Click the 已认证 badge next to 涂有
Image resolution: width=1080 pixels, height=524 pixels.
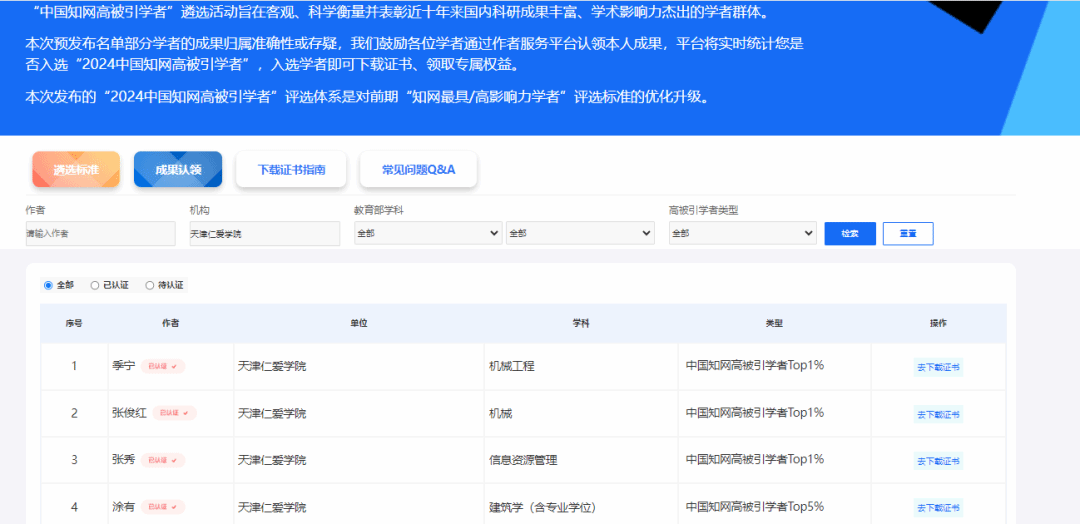(x=163, y=507)
